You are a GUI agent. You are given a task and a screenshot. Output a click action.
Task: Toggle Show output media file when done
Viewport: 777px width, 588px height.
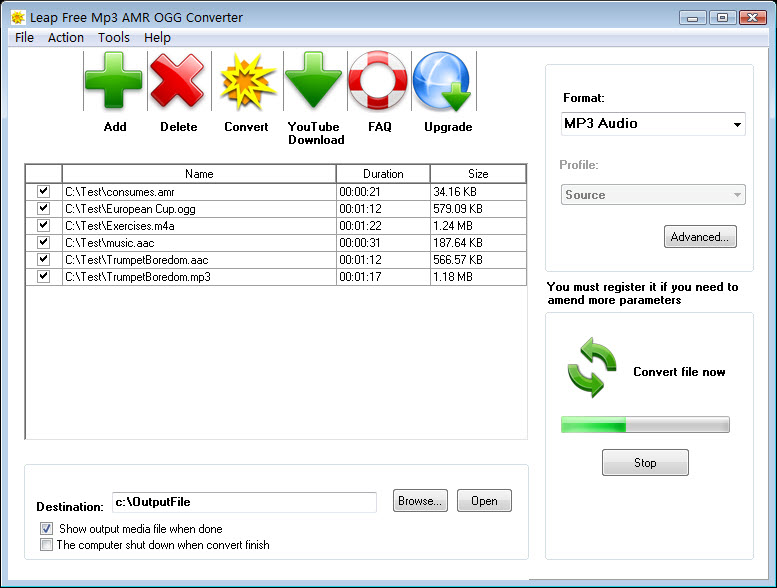[47, 529]
